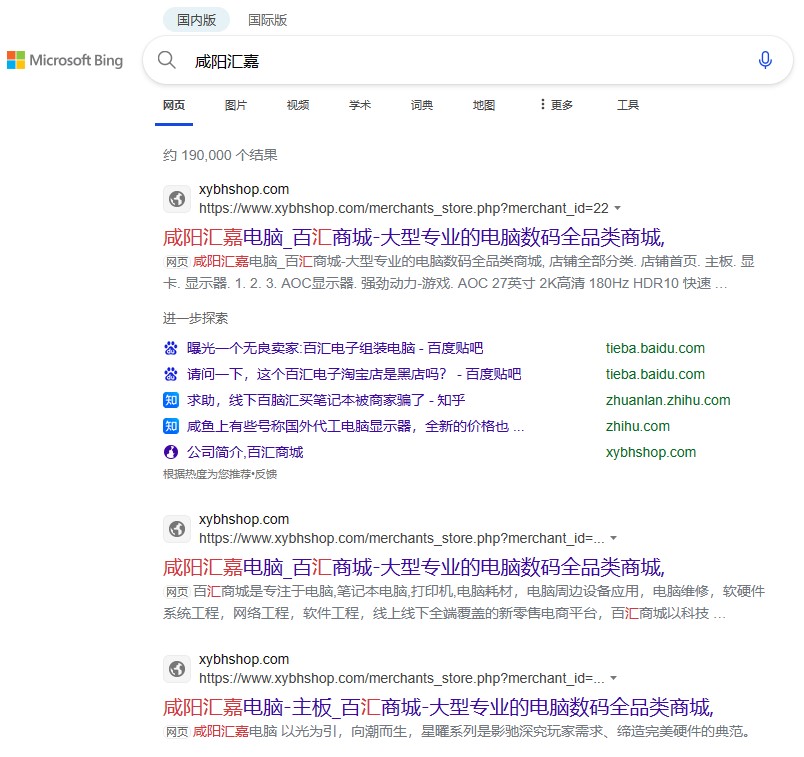Click zhuanlan.zhihu.com domain text
This screenshot has height=757, width=804.
[668, 400]
